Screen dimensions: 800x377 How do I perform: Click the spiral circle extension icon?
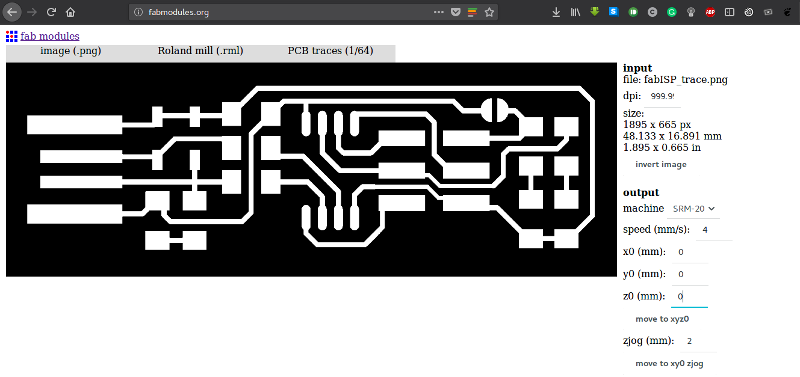point(749,12)
